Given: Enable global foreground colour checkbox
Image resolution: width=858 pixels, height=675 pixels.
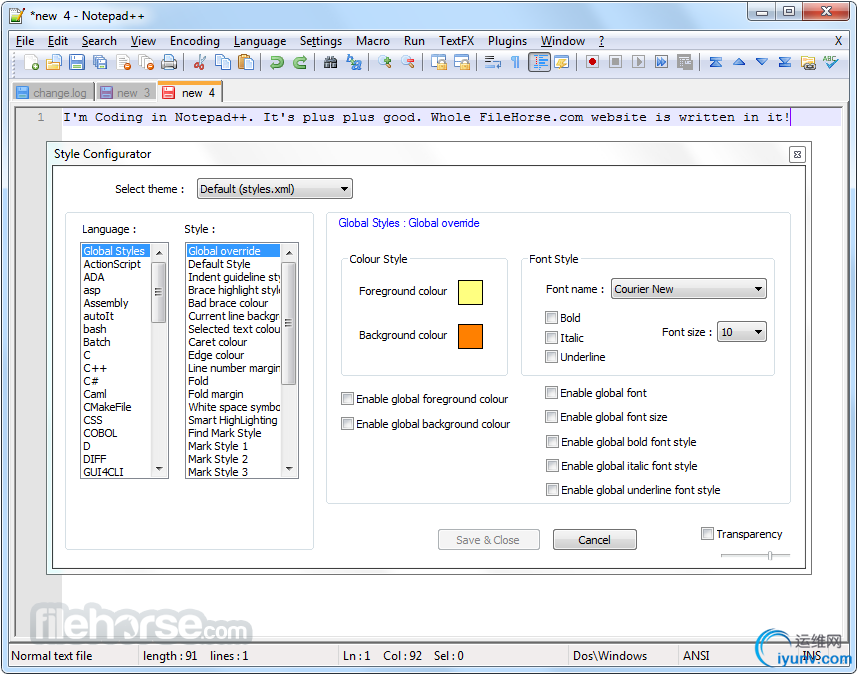Looking at the screenshot, I should click(x=347, y=399).
